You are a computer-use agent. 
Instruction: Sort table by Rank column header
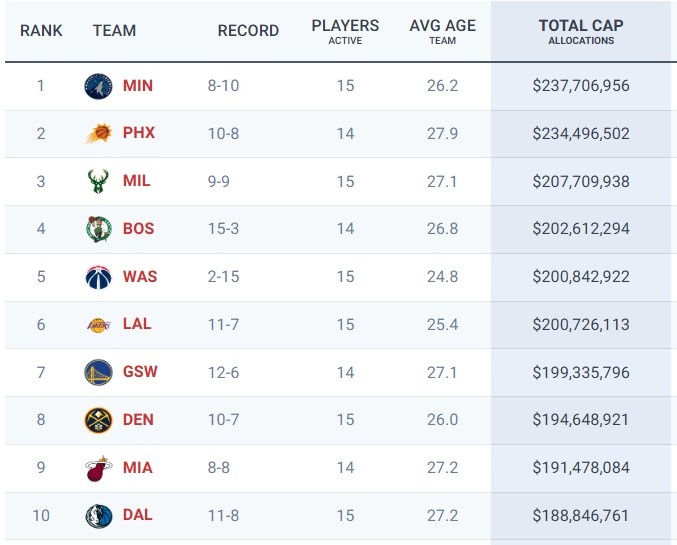41,31
